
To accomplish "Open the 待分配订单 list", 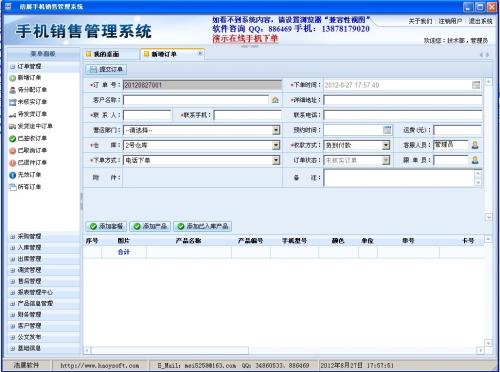I will pyautogui.click(x=28, y=90).
